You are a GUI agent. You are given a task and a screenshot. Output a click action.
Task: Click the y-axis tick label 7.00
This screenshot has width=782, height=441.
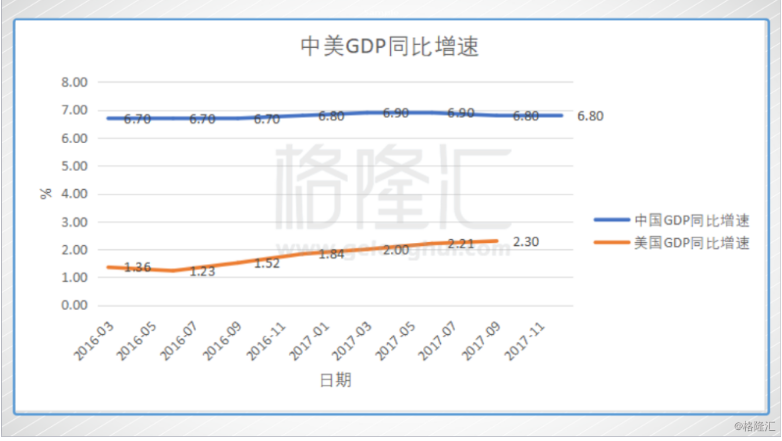pyautogui.click(x=74, y=110)
